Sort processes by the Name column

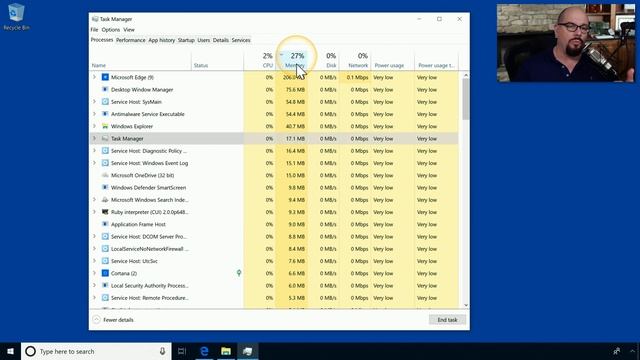tap(140, 60)
